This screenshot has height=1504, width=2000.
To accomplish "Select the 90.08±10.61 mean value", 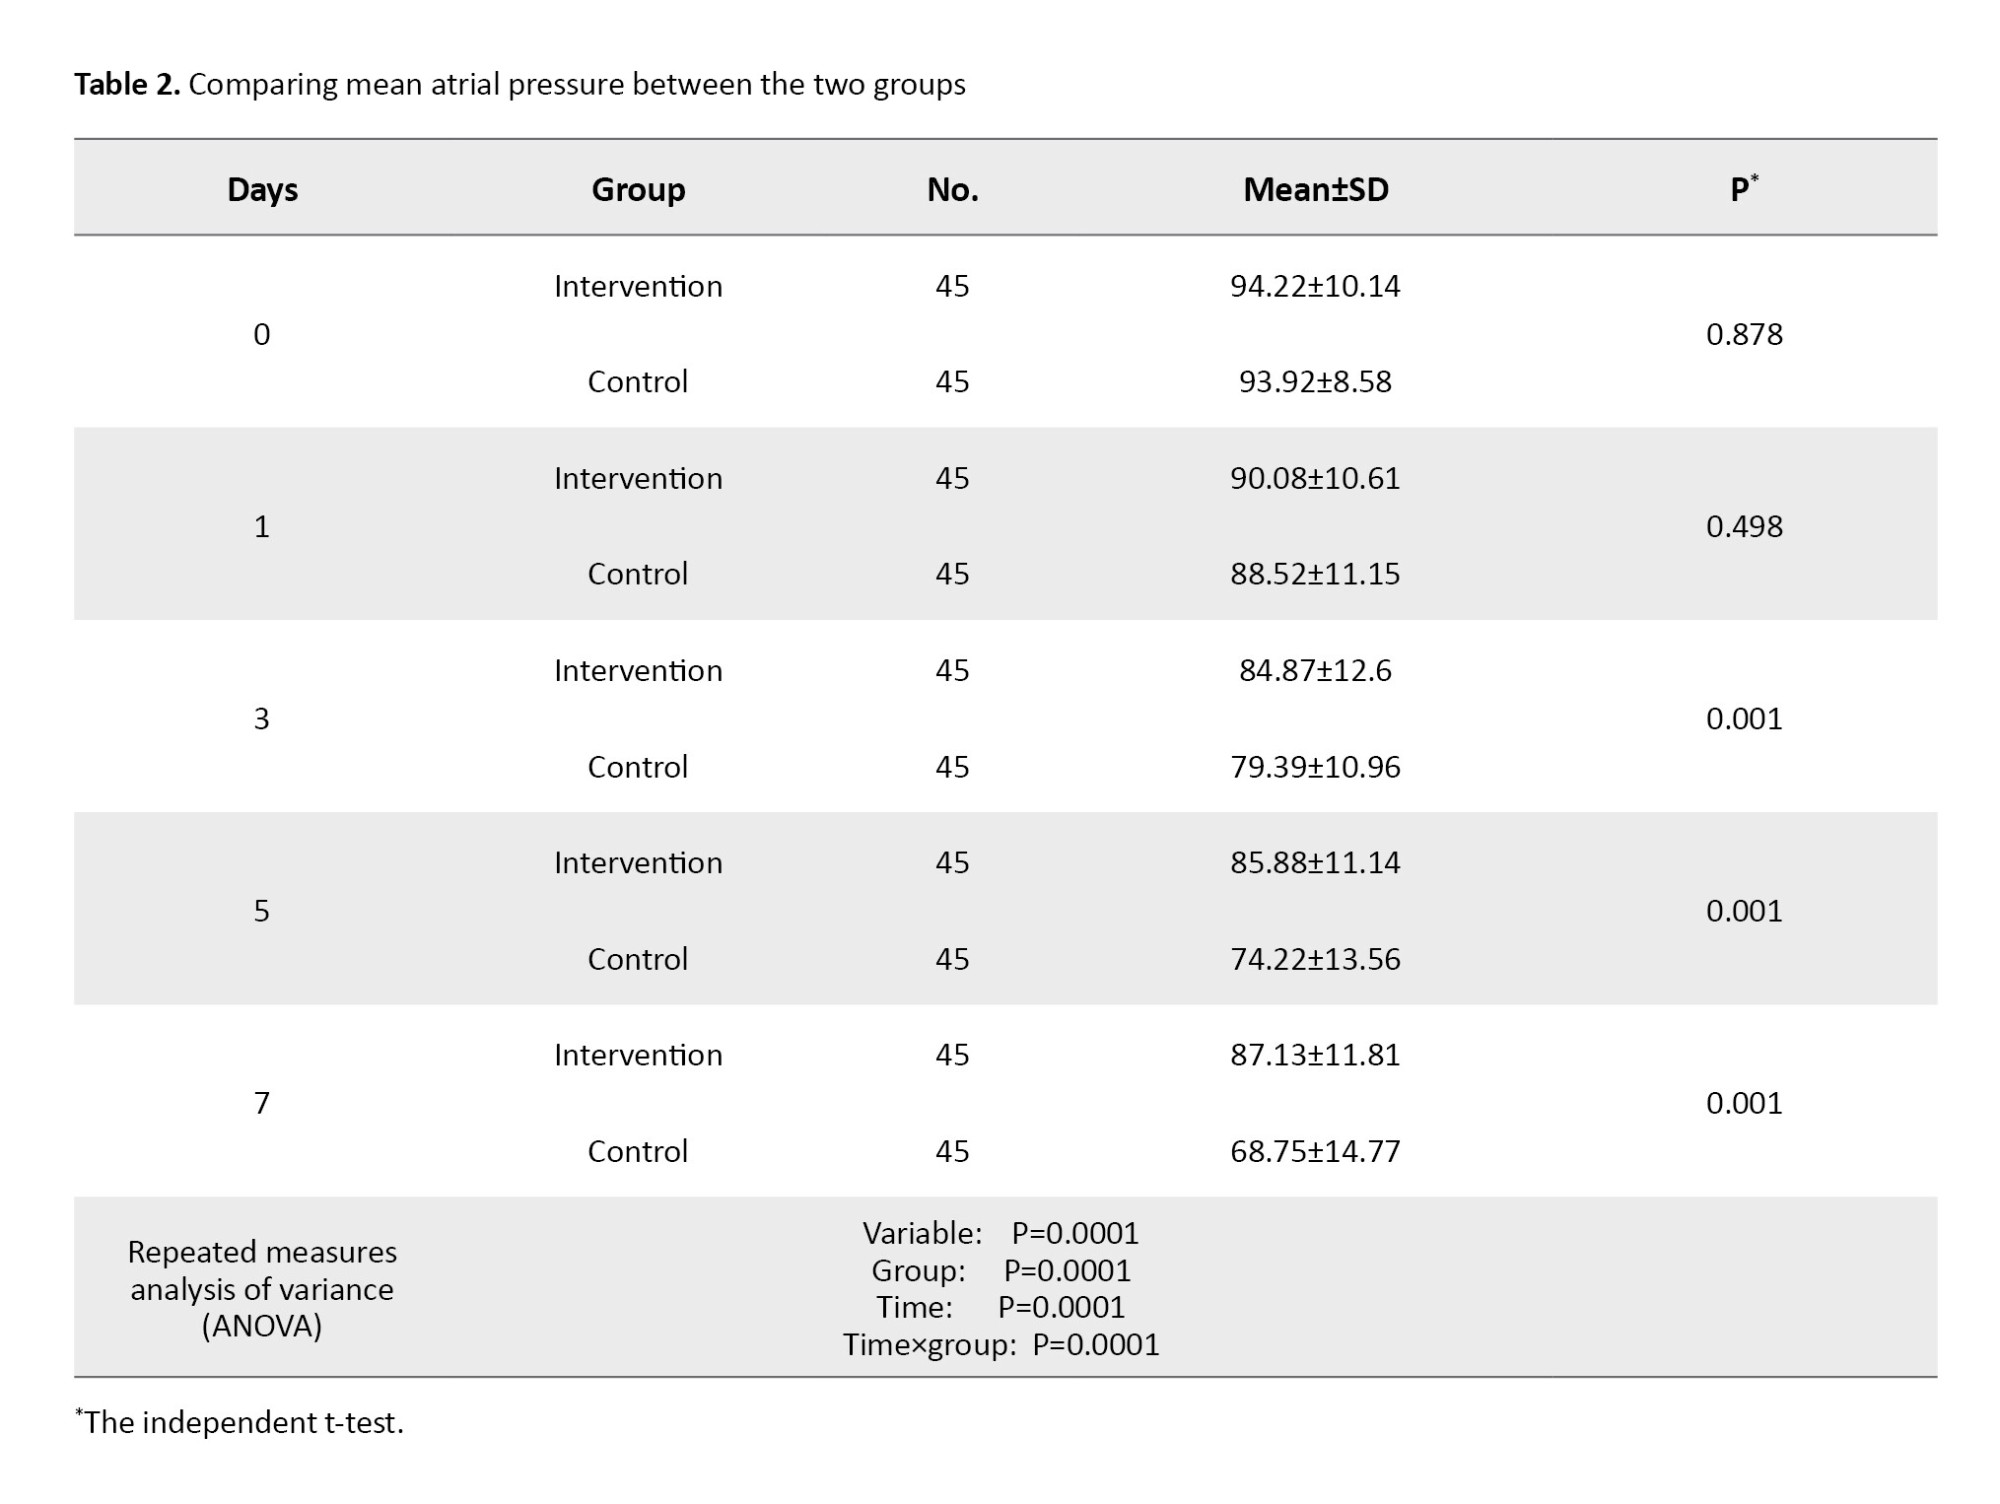I will (x=1315, y=478).
